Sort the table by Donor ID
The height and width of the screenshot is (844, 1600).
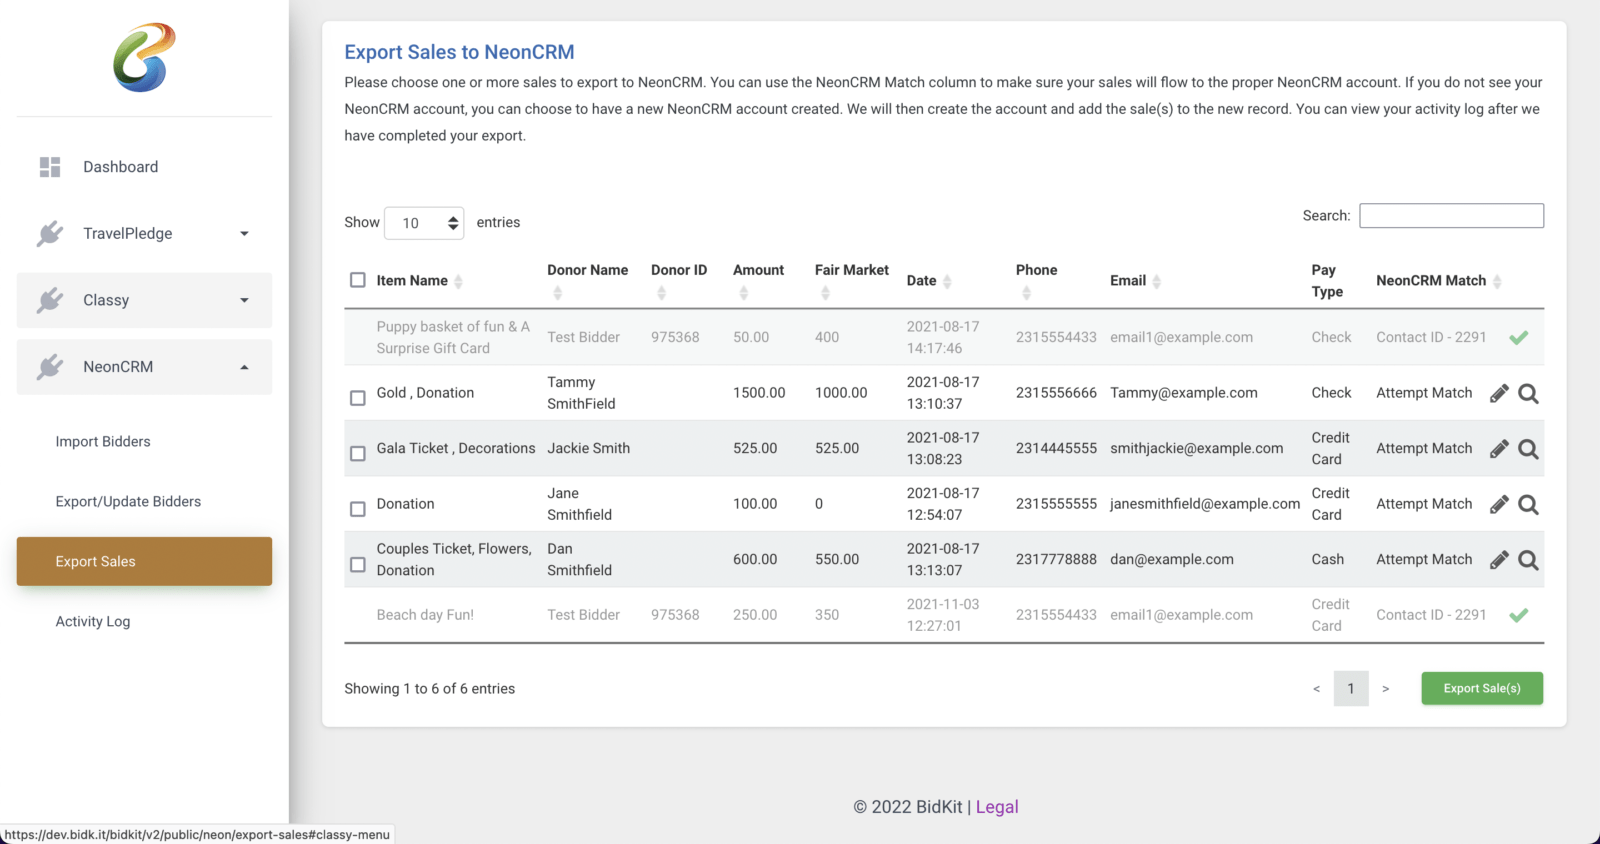pos(661,293)
